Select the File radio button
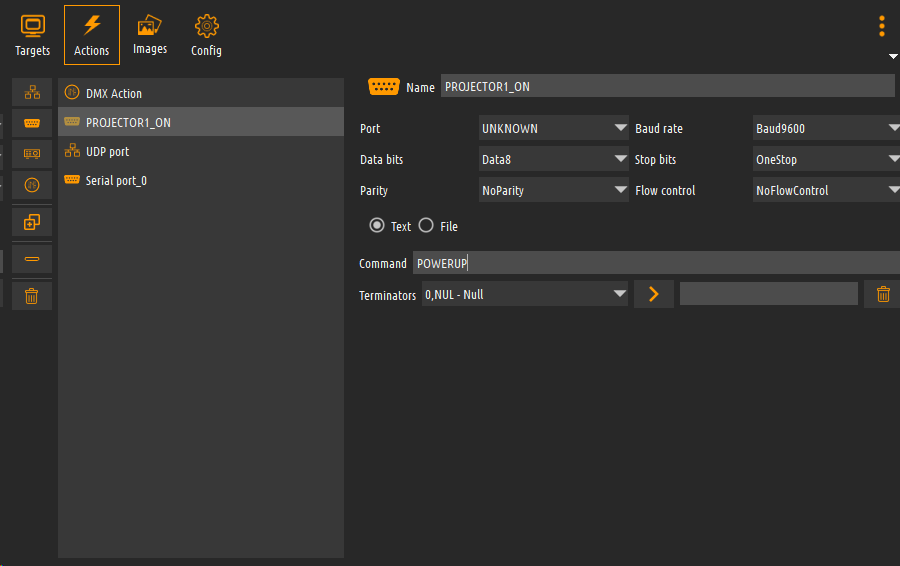The image size is (900, 566). pyautogui.click(x=426, y=226)
